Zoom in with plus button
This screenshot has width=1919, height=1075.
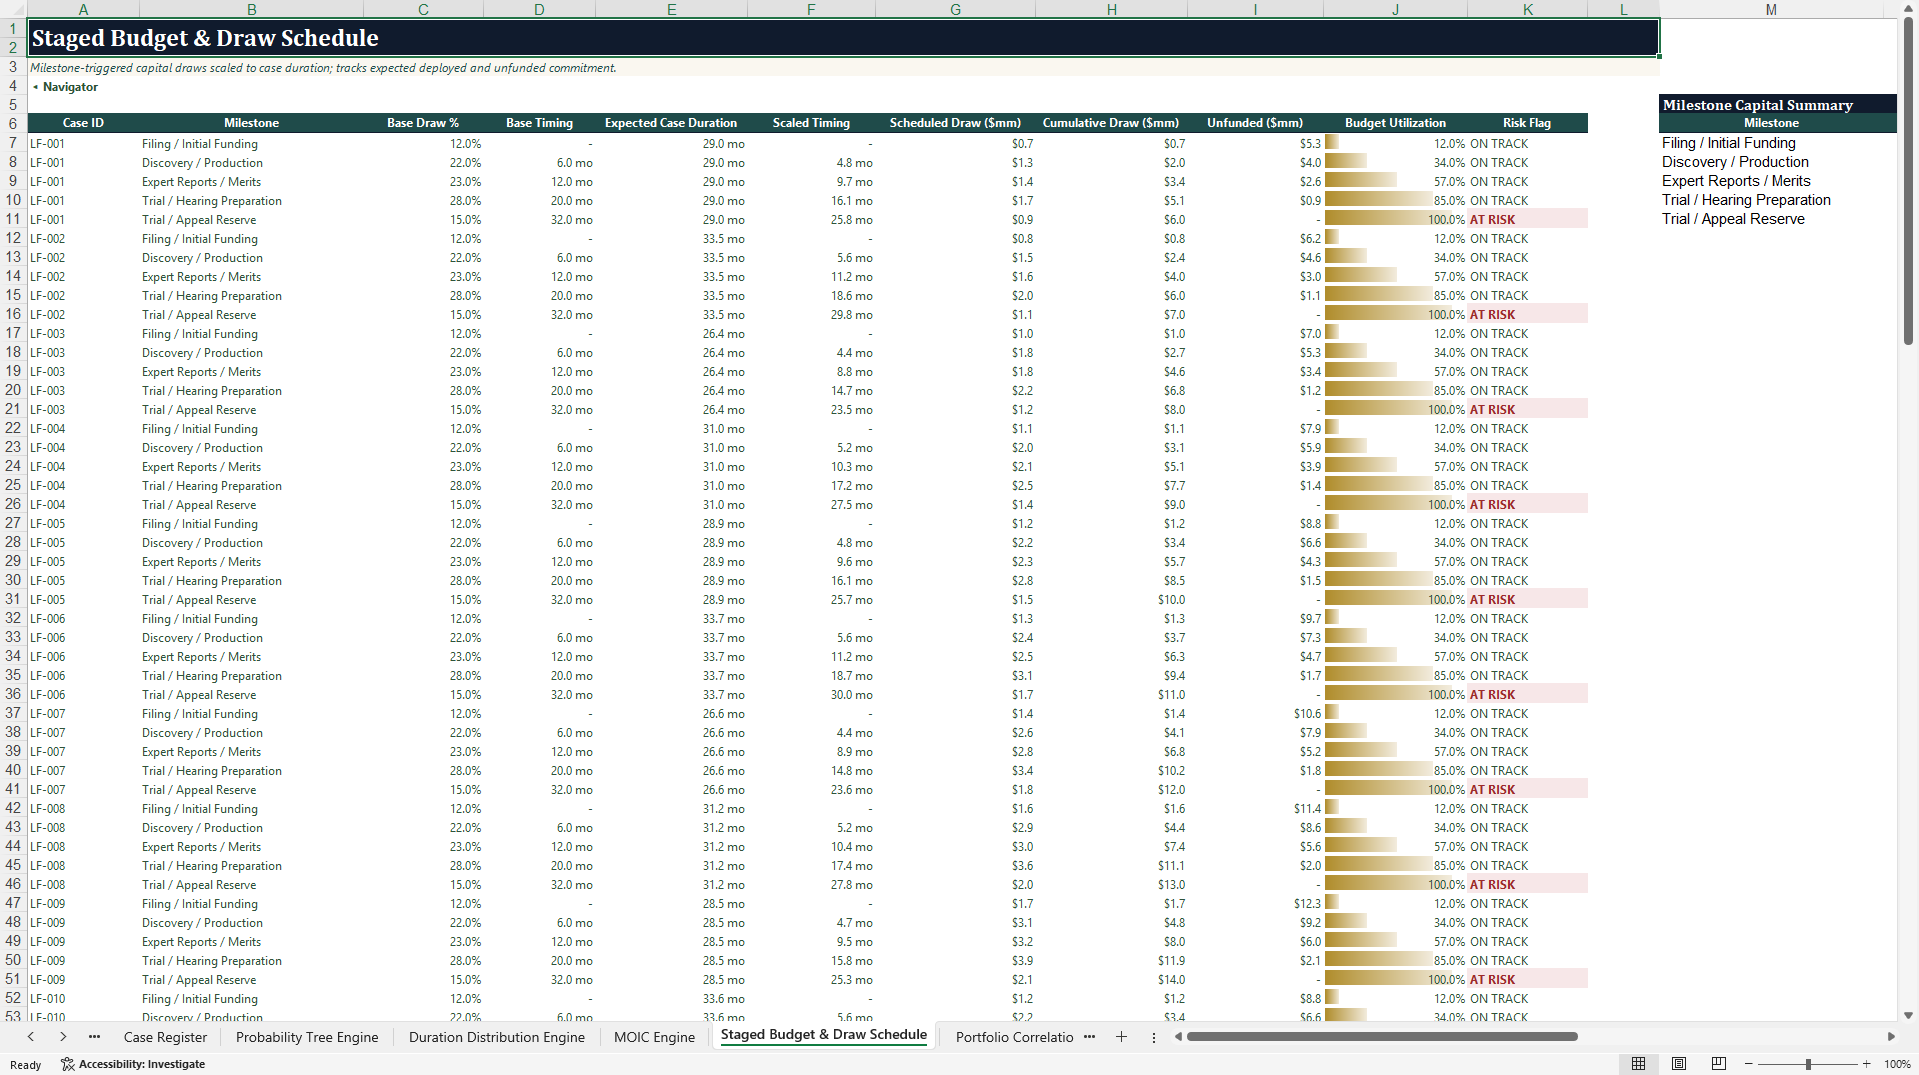click(1866, 1064)
